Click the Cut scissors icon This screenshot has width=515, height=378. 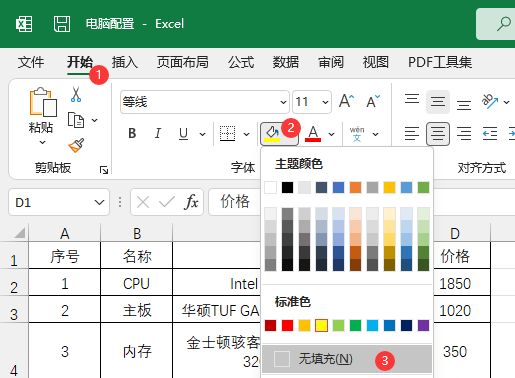[x=76, y=94]
